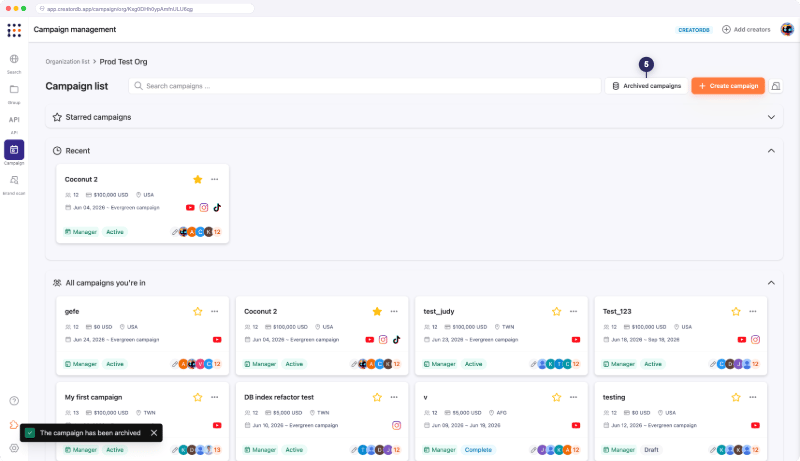
Task: Expand the Starred campaigns section
Action: (x=771, y=117)
